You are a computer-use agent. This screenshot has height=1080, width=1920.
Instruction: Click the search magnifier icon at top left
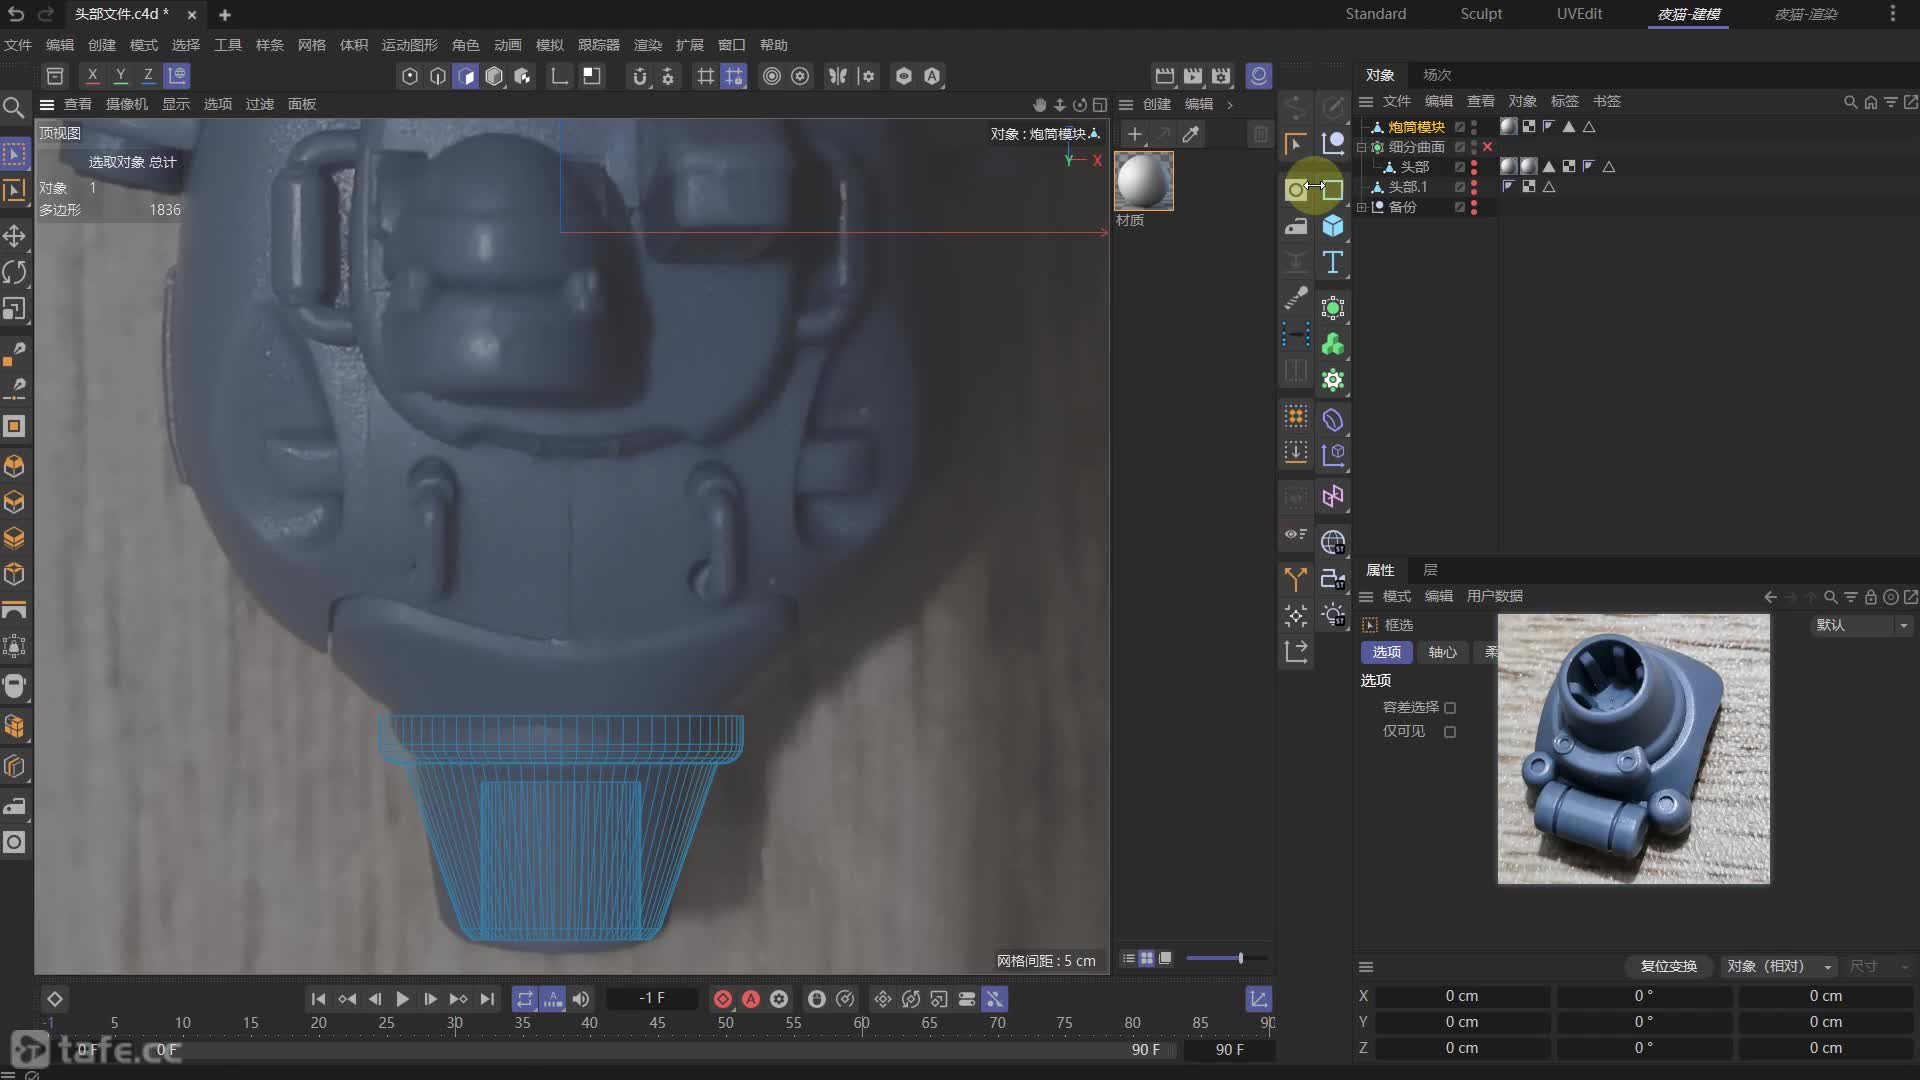tap(13, 107)
